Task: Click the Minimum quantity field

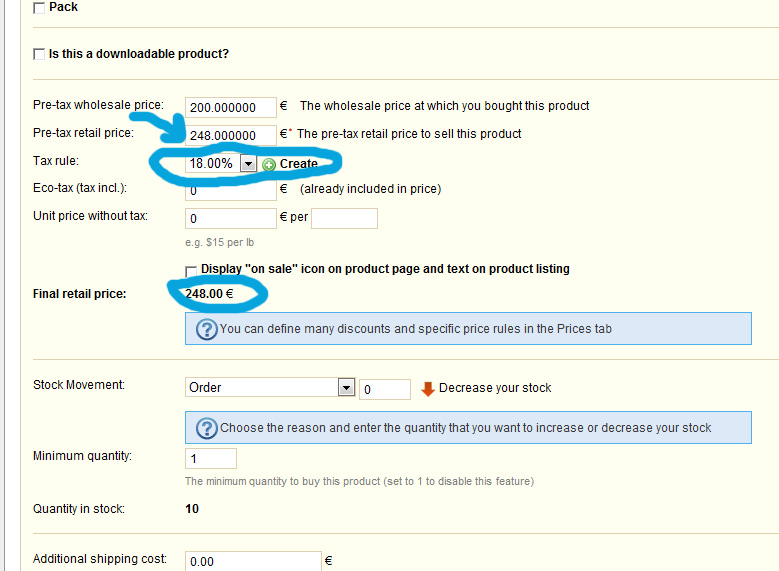Action: (211, 458)
